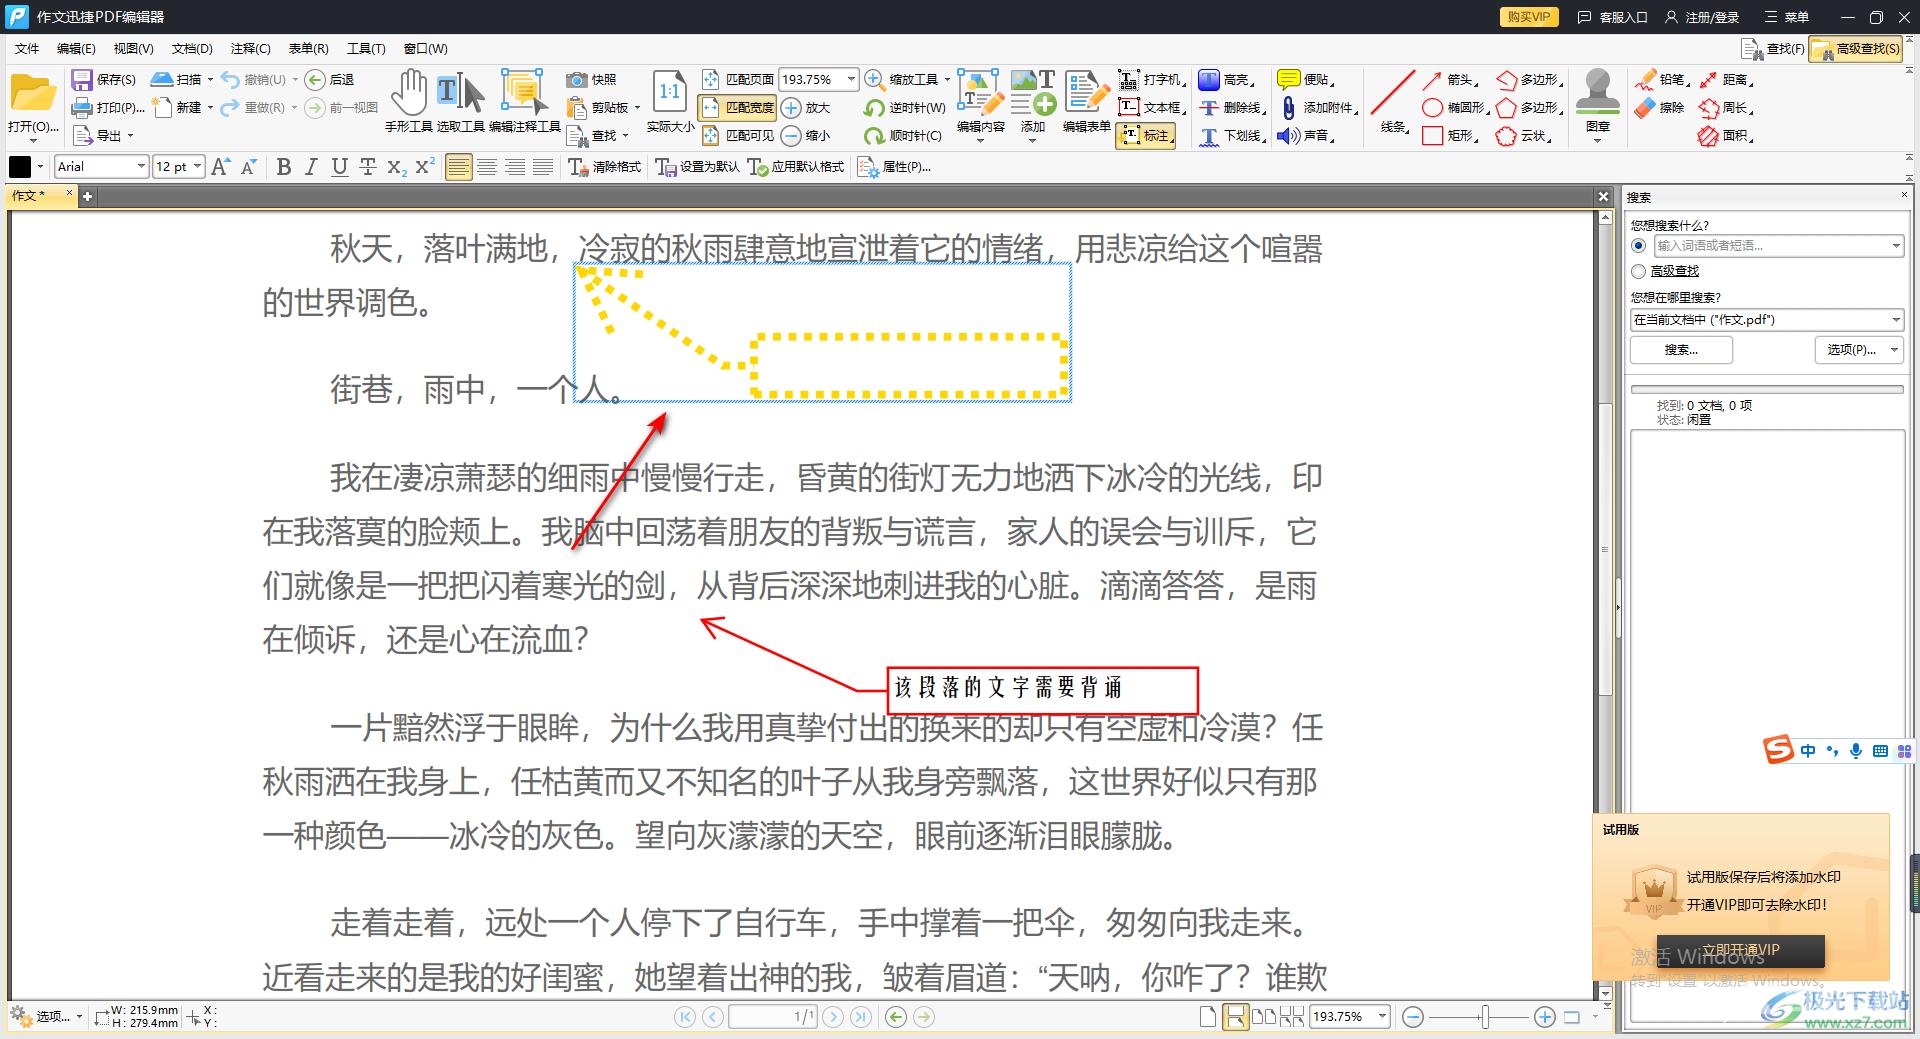Image resolution: width=1920 pixels, height=1039 pixels.
Task: Select the simple search radio button
Action: [1638, 246]
